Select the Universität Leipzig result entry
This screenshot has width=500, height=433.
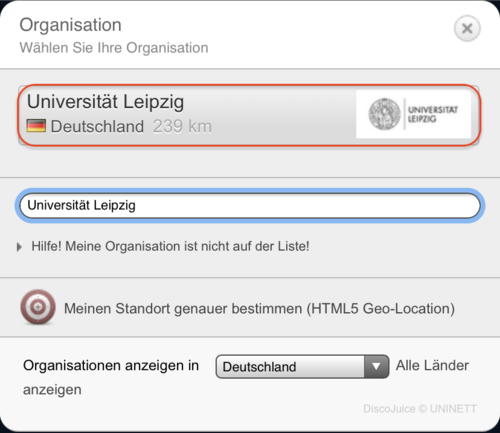click(249, 115)
